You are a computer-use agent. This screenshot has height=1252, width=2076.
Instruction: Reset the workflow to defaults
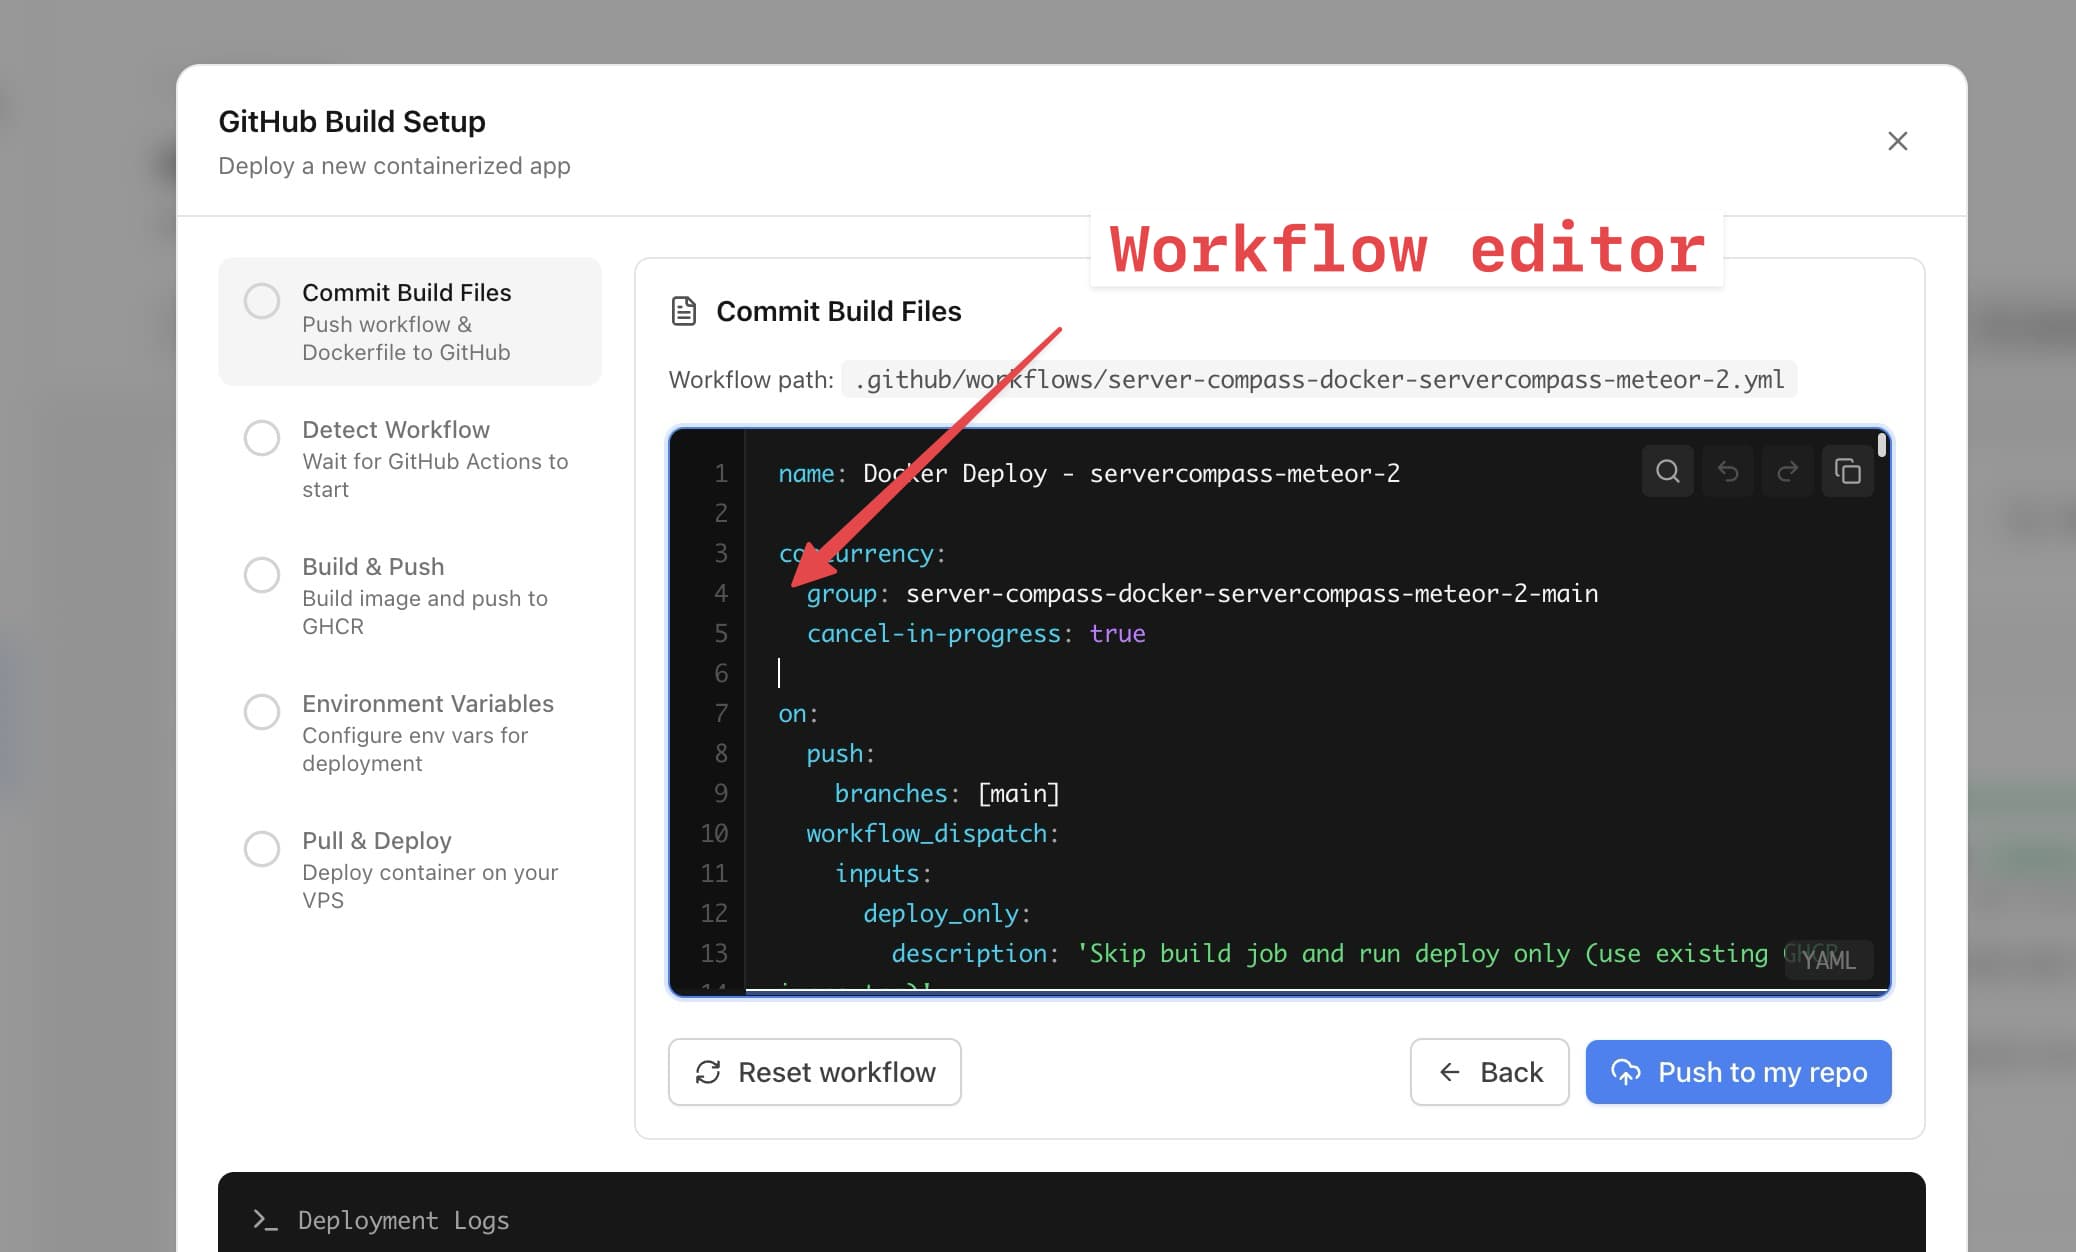(814, 1072)
